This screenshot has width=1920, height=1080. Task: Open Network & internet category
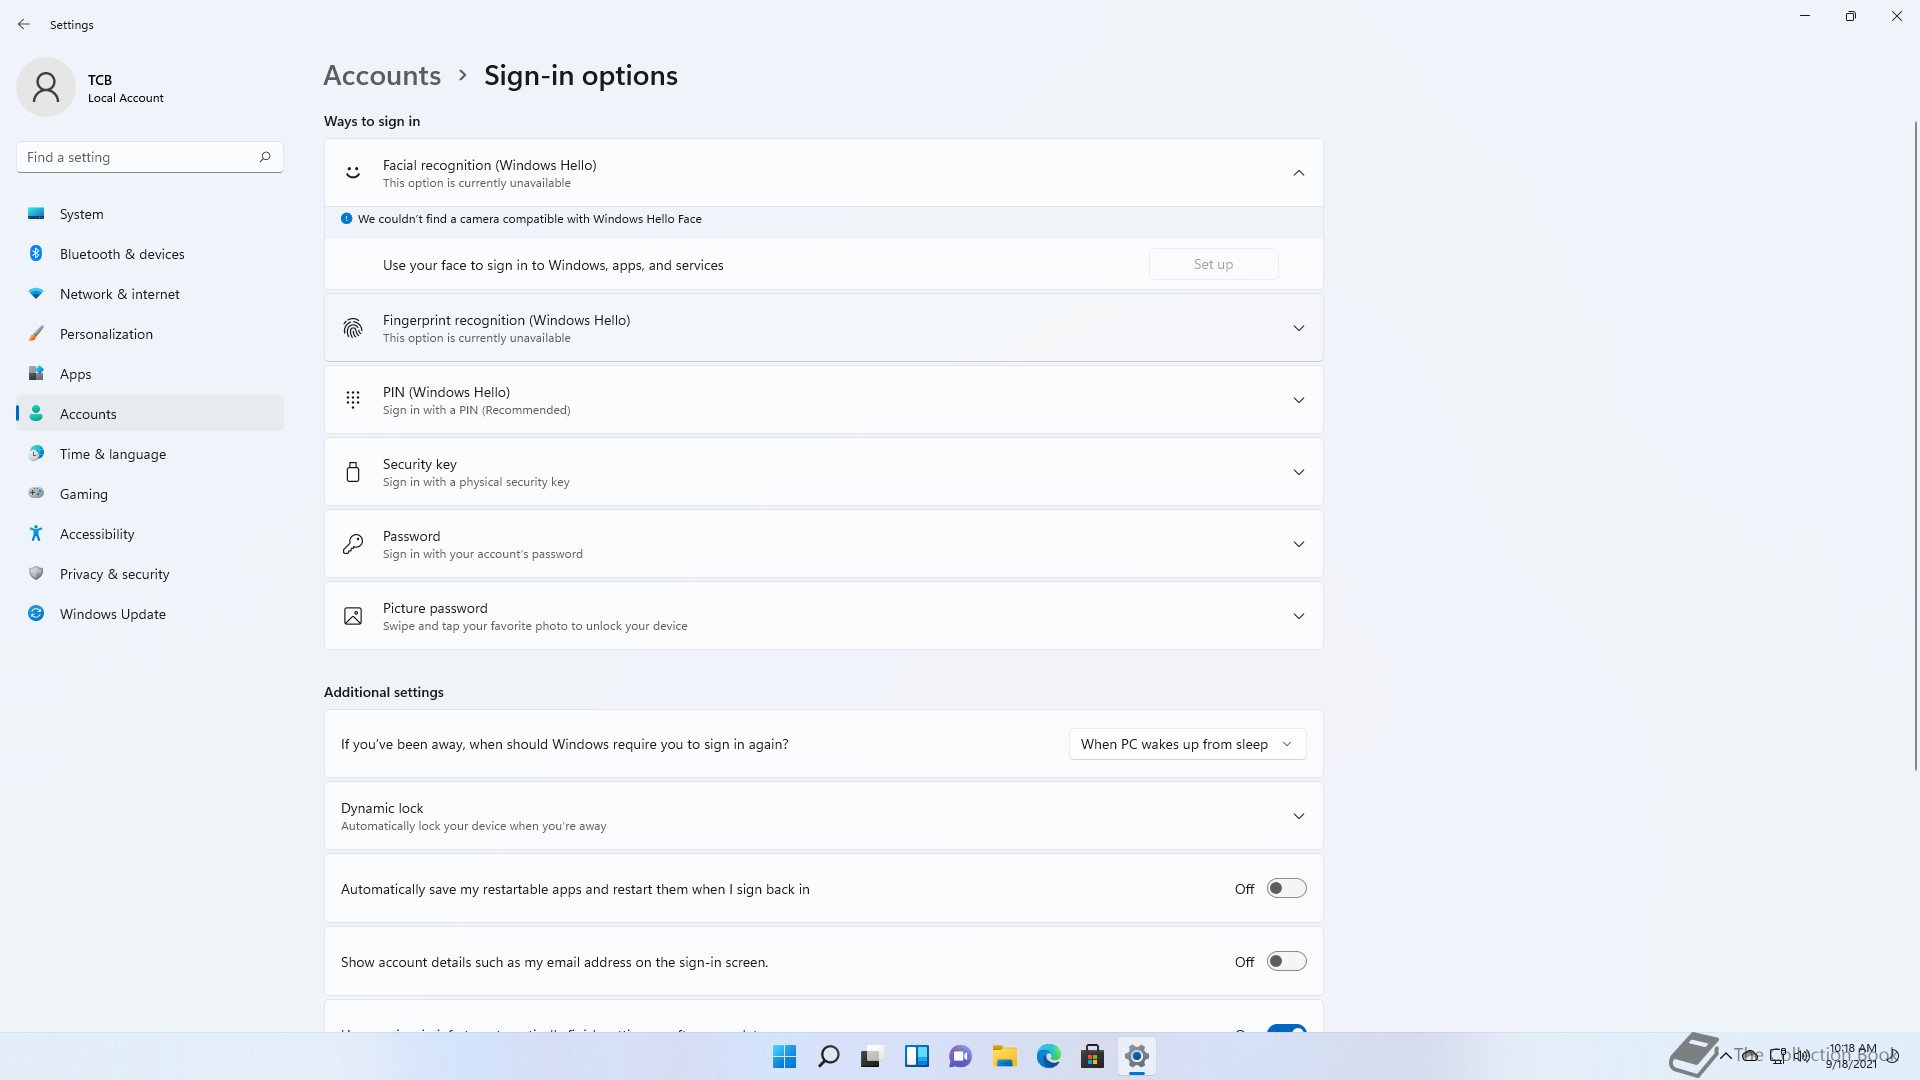(x=150, y=294)
